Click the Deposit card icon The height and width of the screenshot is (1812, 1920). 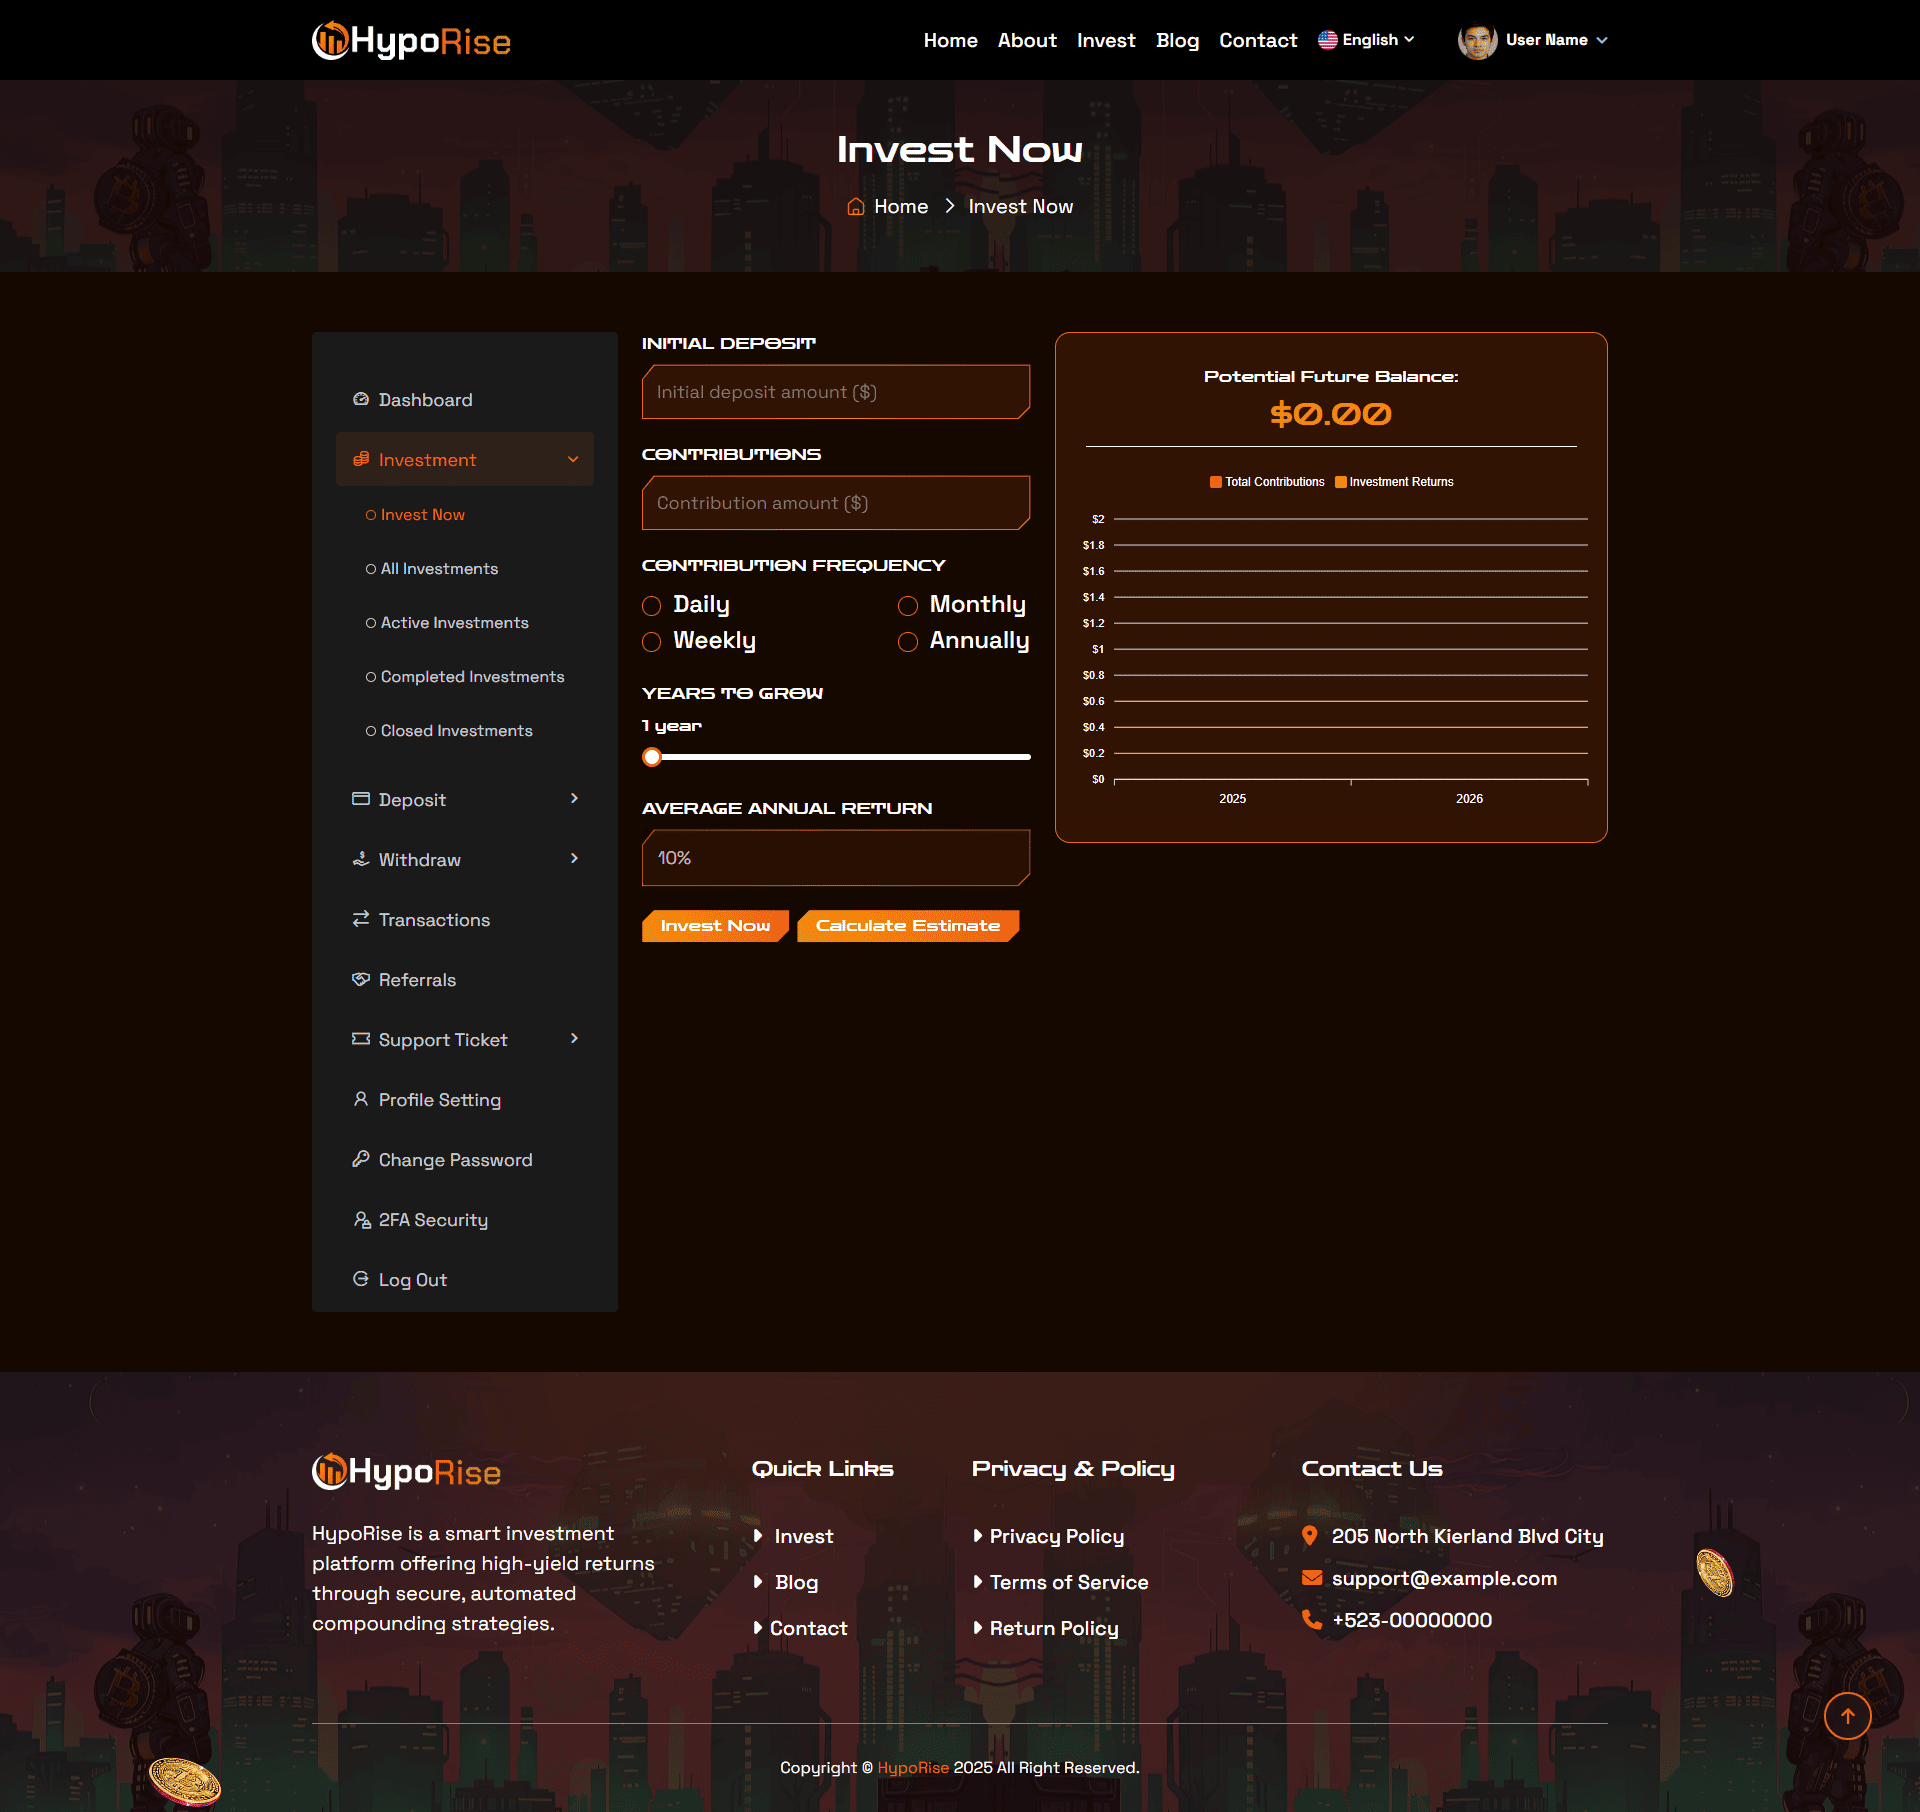[361, 799]
